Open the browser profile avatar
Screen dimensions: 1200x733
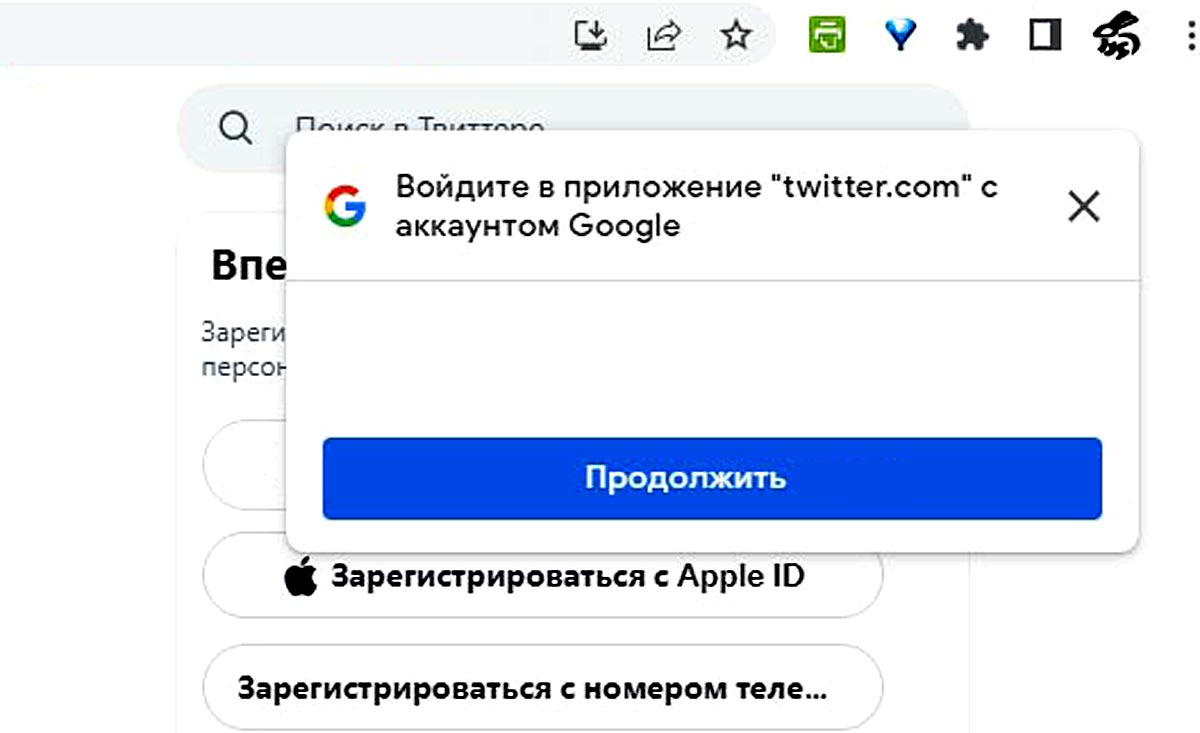1118,38
